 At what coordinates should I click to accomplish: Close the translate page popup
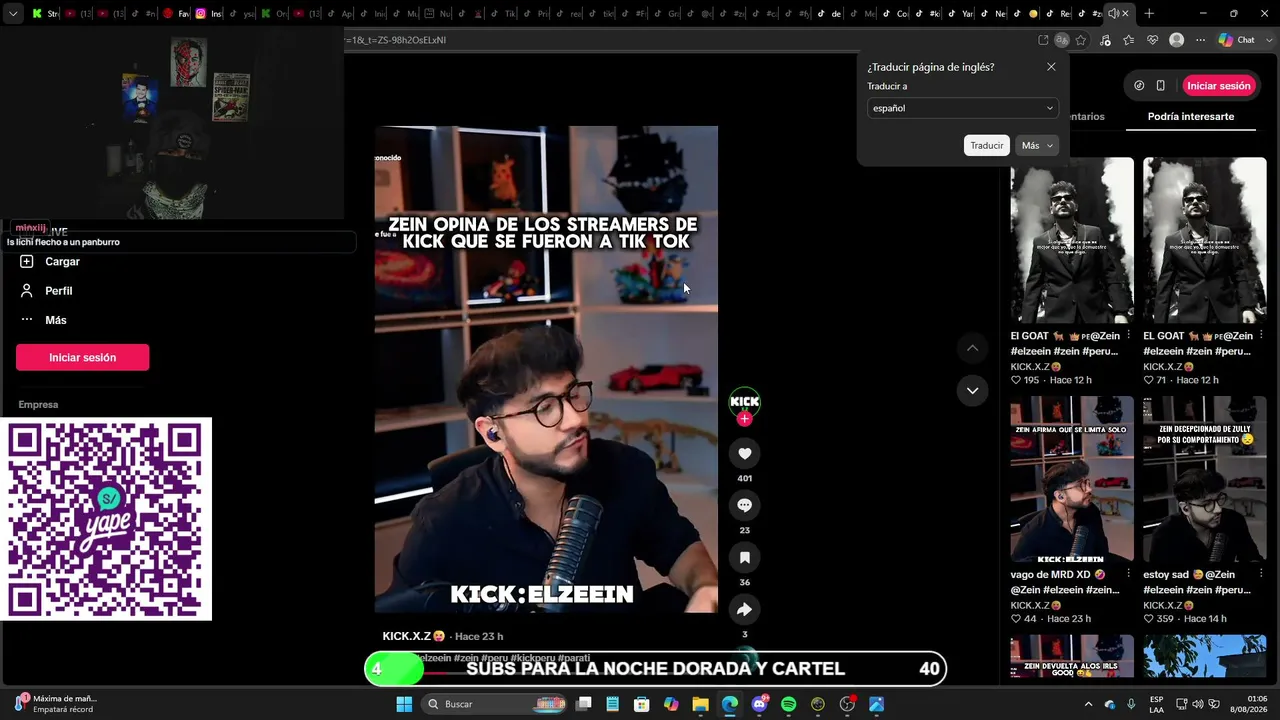[x=1051, y=67]
